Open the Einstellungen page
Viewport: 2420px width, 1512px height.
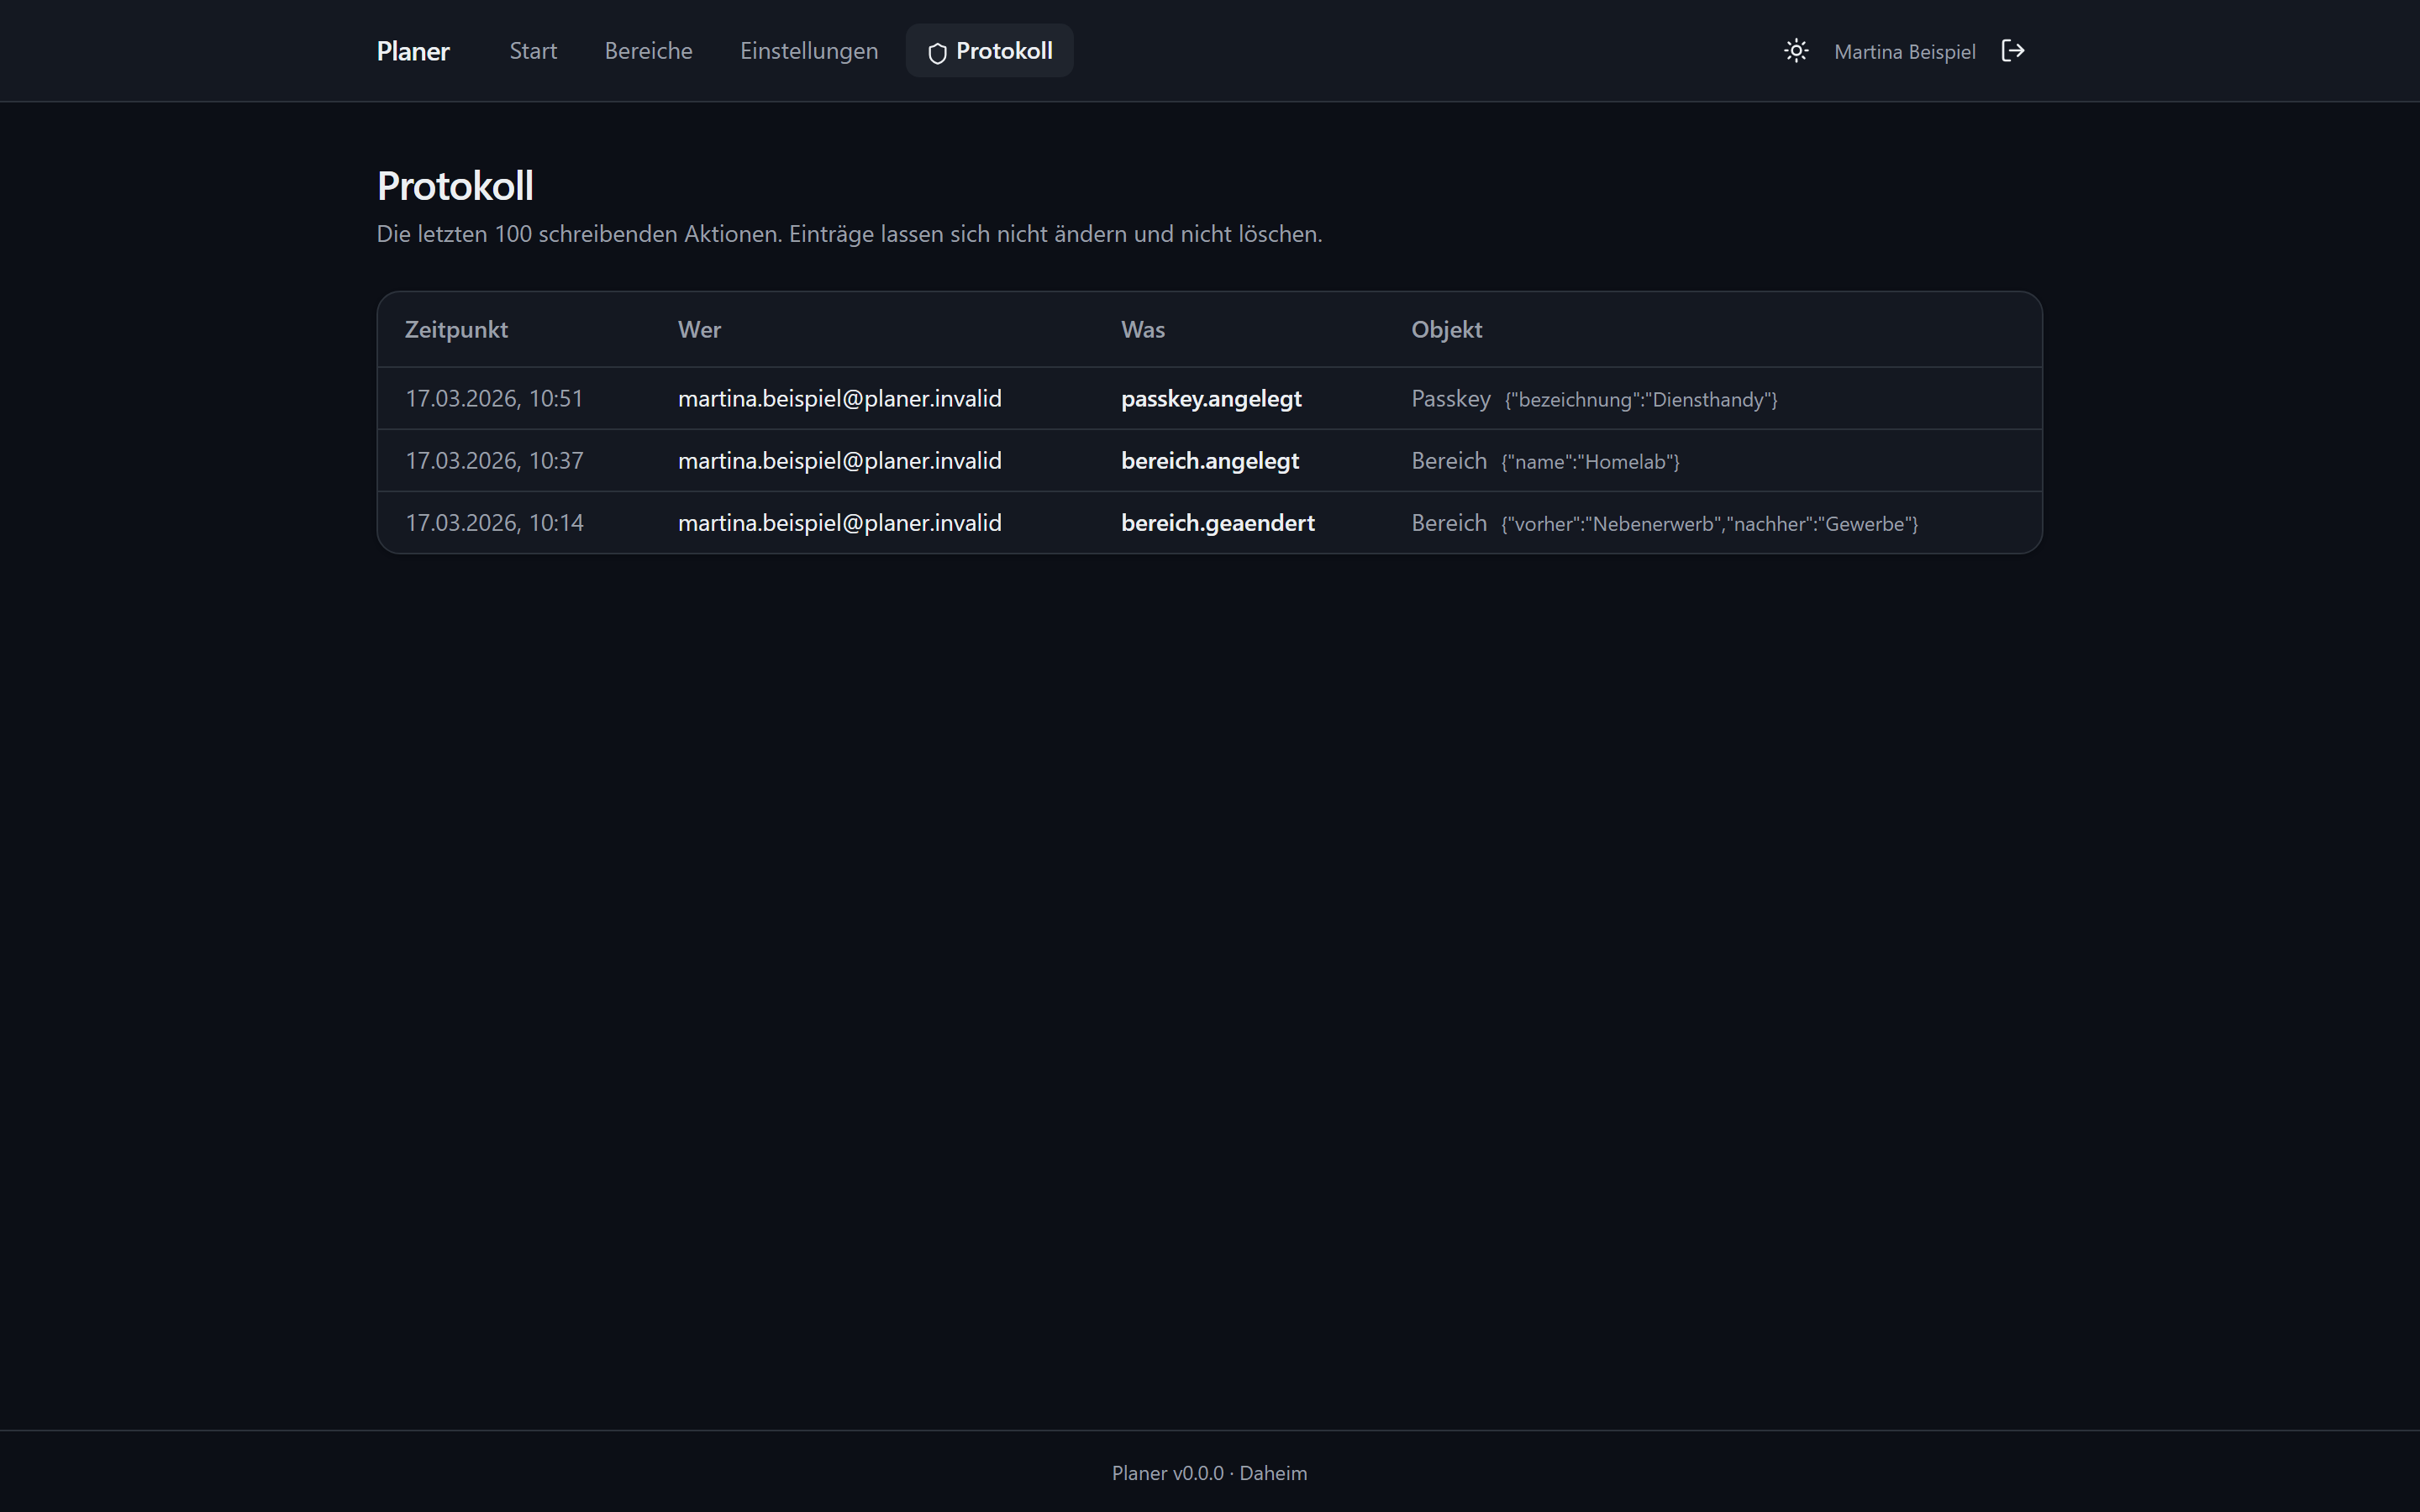click(x=809, y=51)
